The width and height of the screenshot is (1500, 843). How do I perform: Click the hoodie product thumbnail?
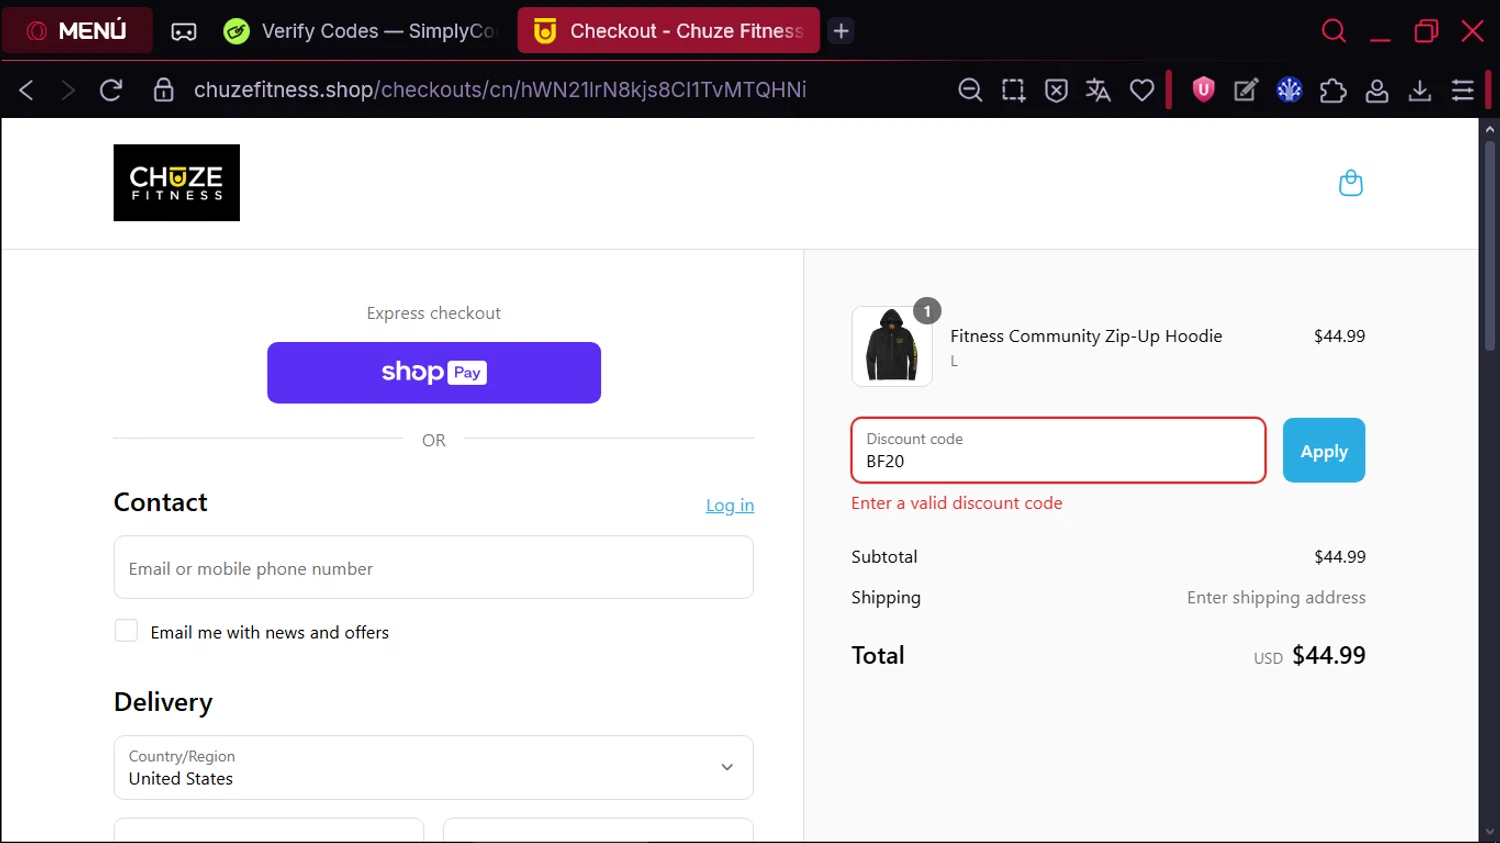892,346
